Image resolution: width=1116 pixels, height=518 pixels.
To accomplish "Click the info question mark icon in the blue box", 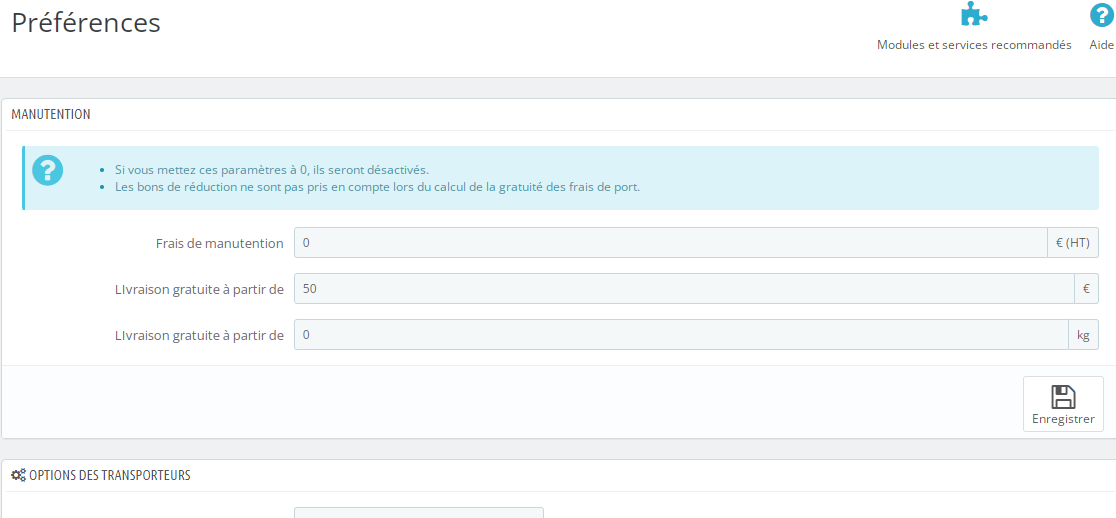I will 48,170.
